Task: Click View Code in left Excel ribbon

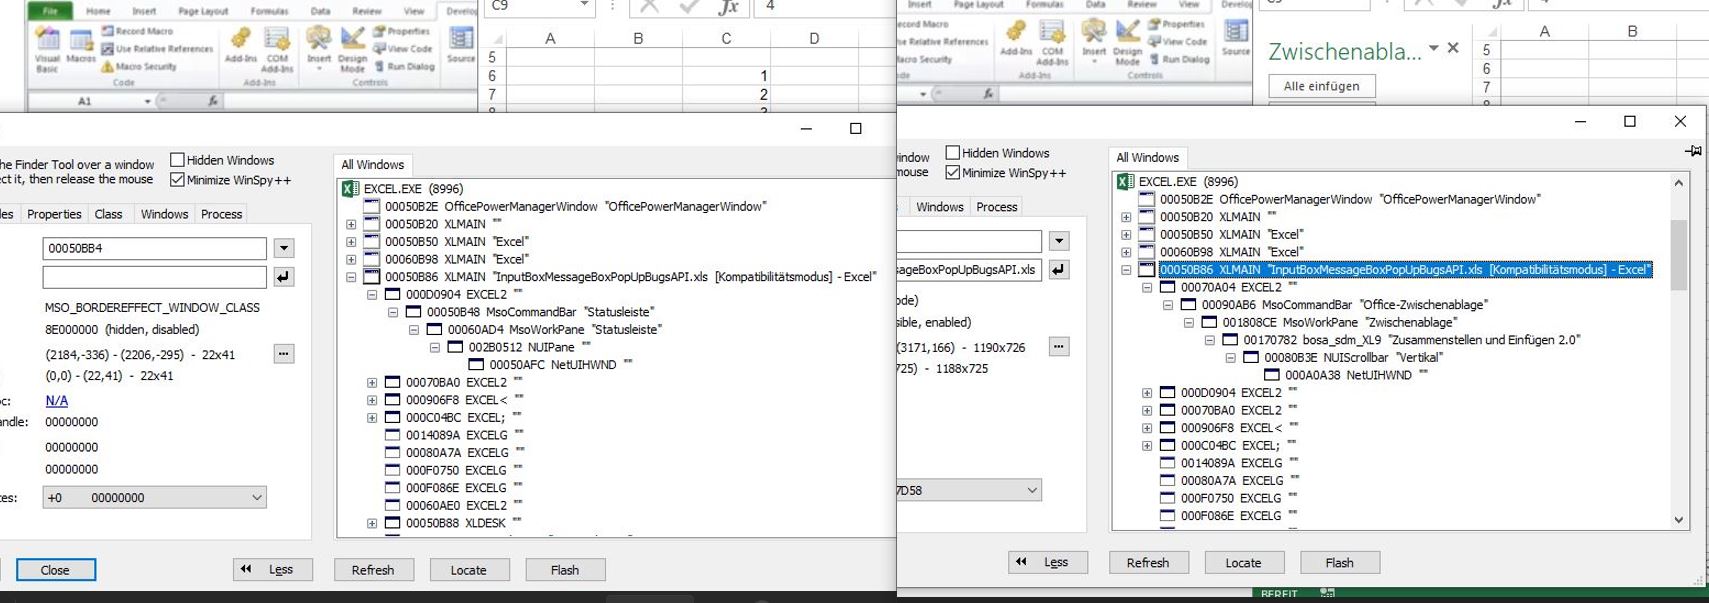Action: tap(403, 49)
